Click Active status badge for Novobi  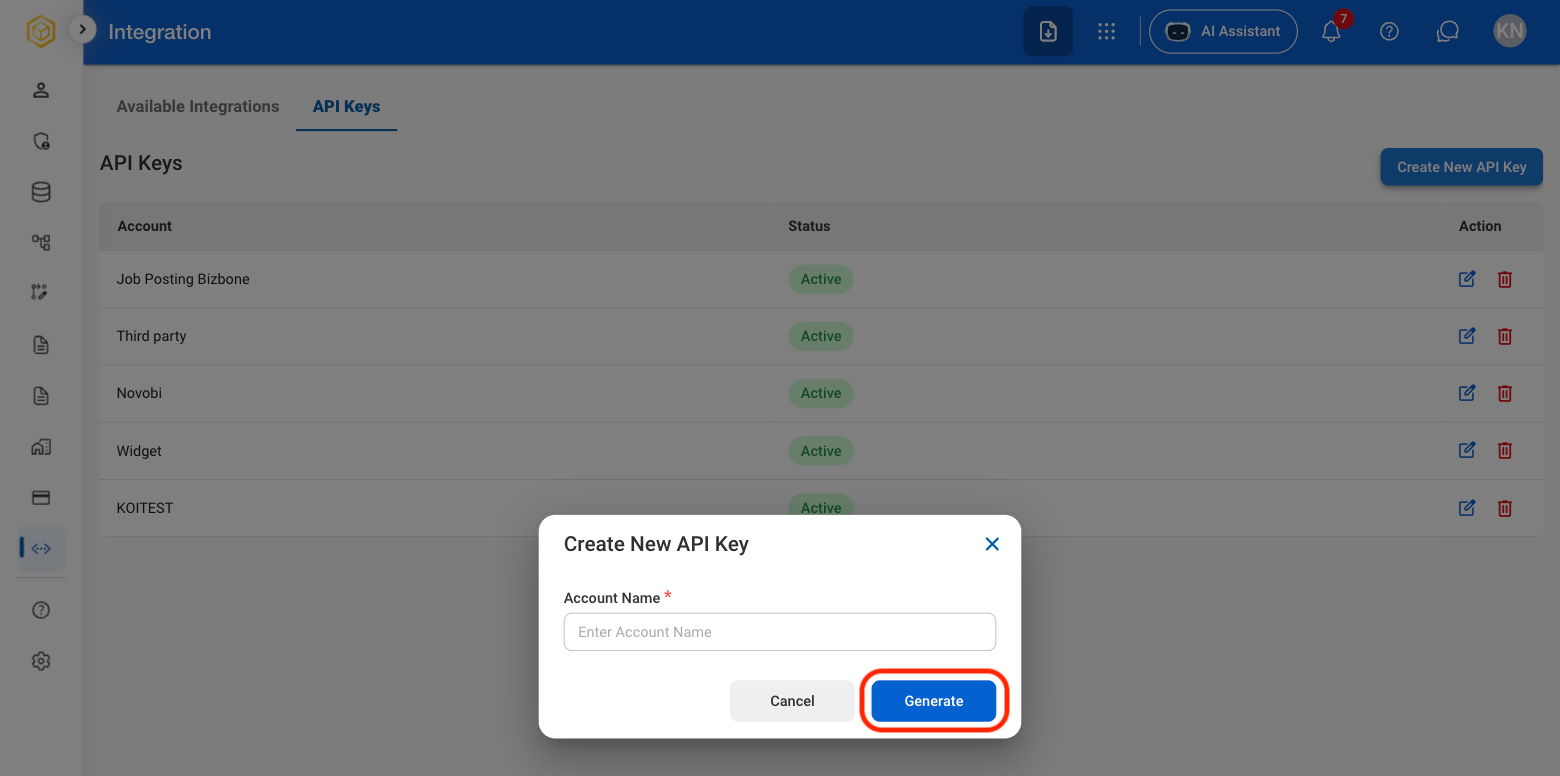coord(821,393)
